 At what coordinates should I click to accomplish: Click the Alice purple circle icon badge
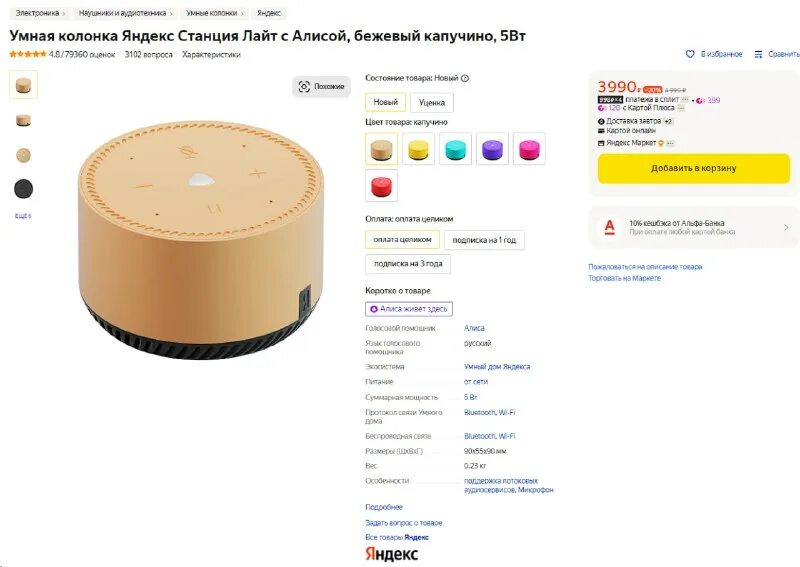tap(373, 309)
